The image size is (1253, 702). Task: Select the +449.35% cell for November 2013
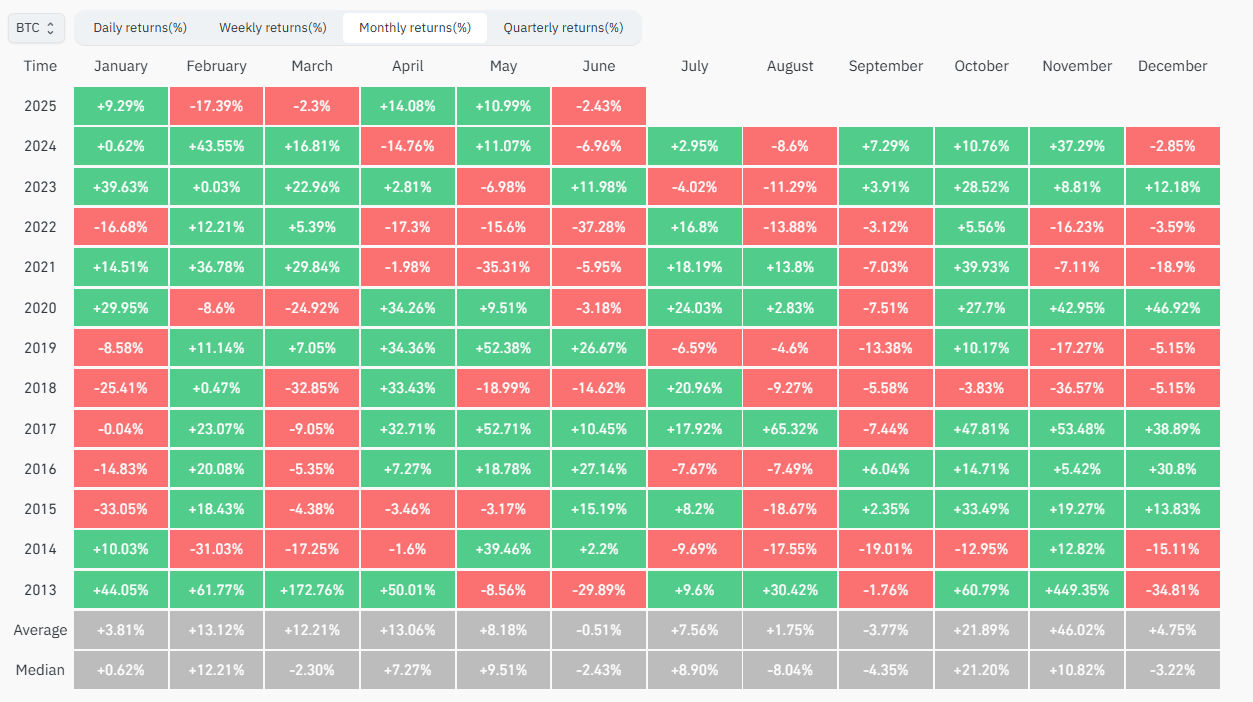pos(1076,589)
